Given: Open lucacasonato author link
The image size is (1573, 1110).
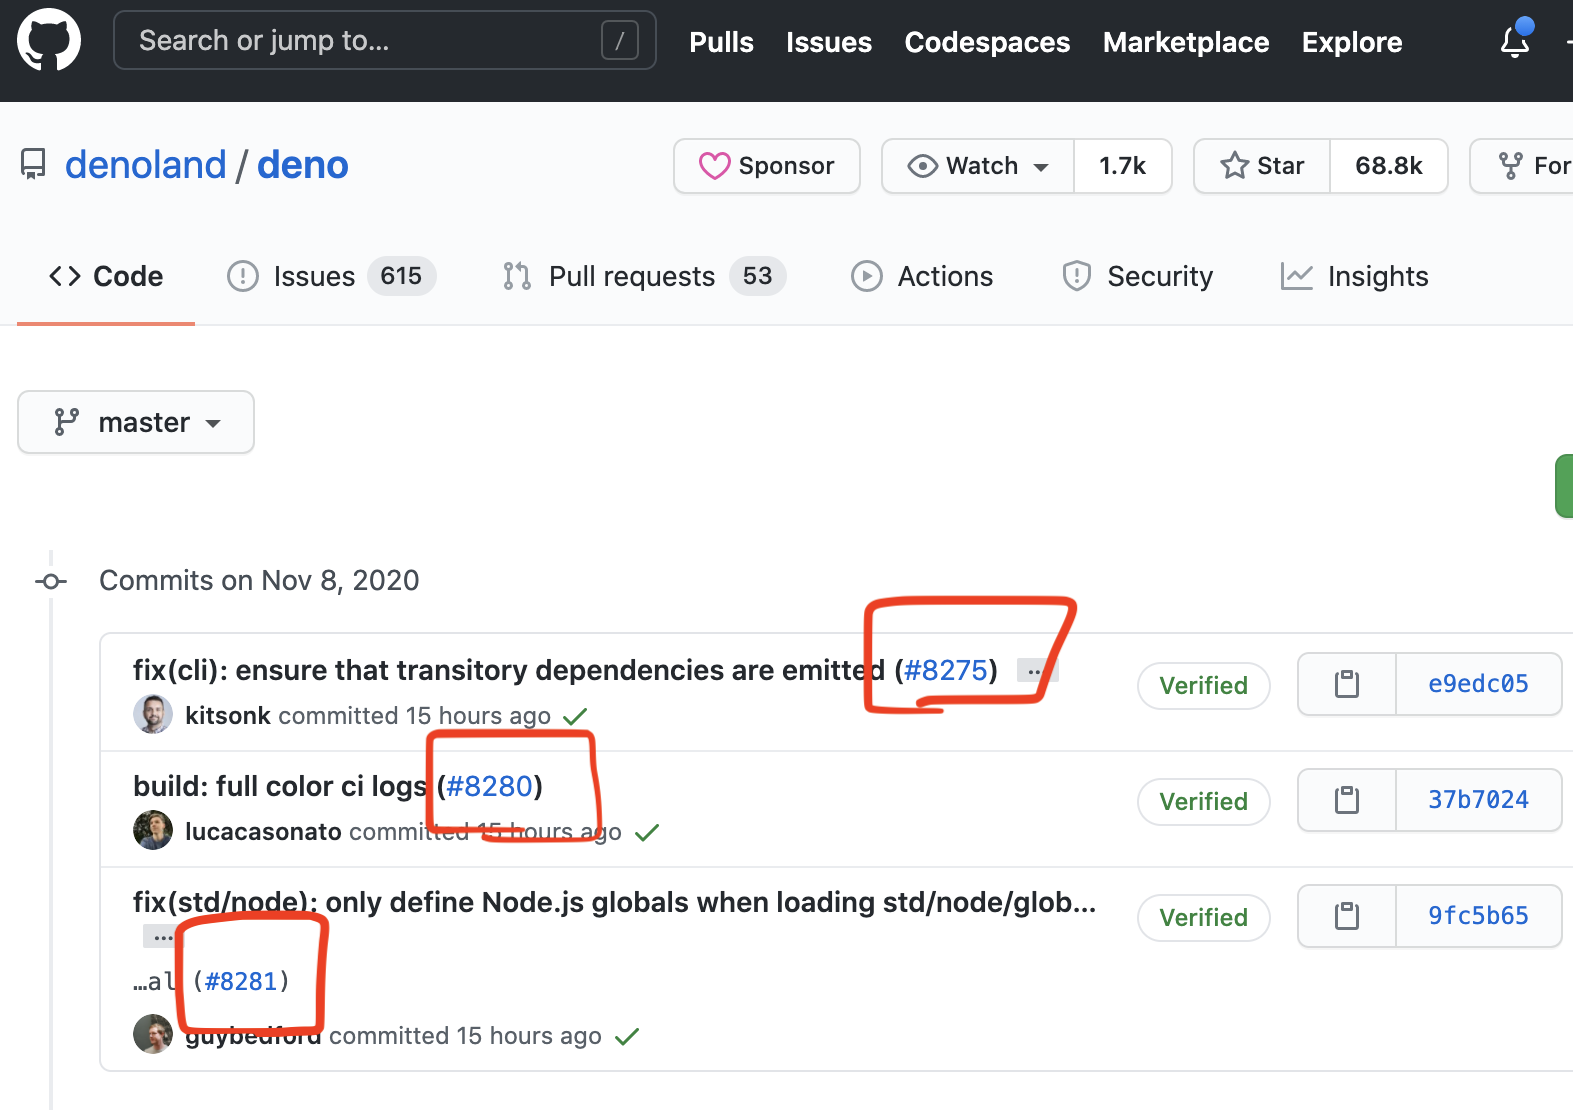Looking at the screenshot, I should [264, 832].
